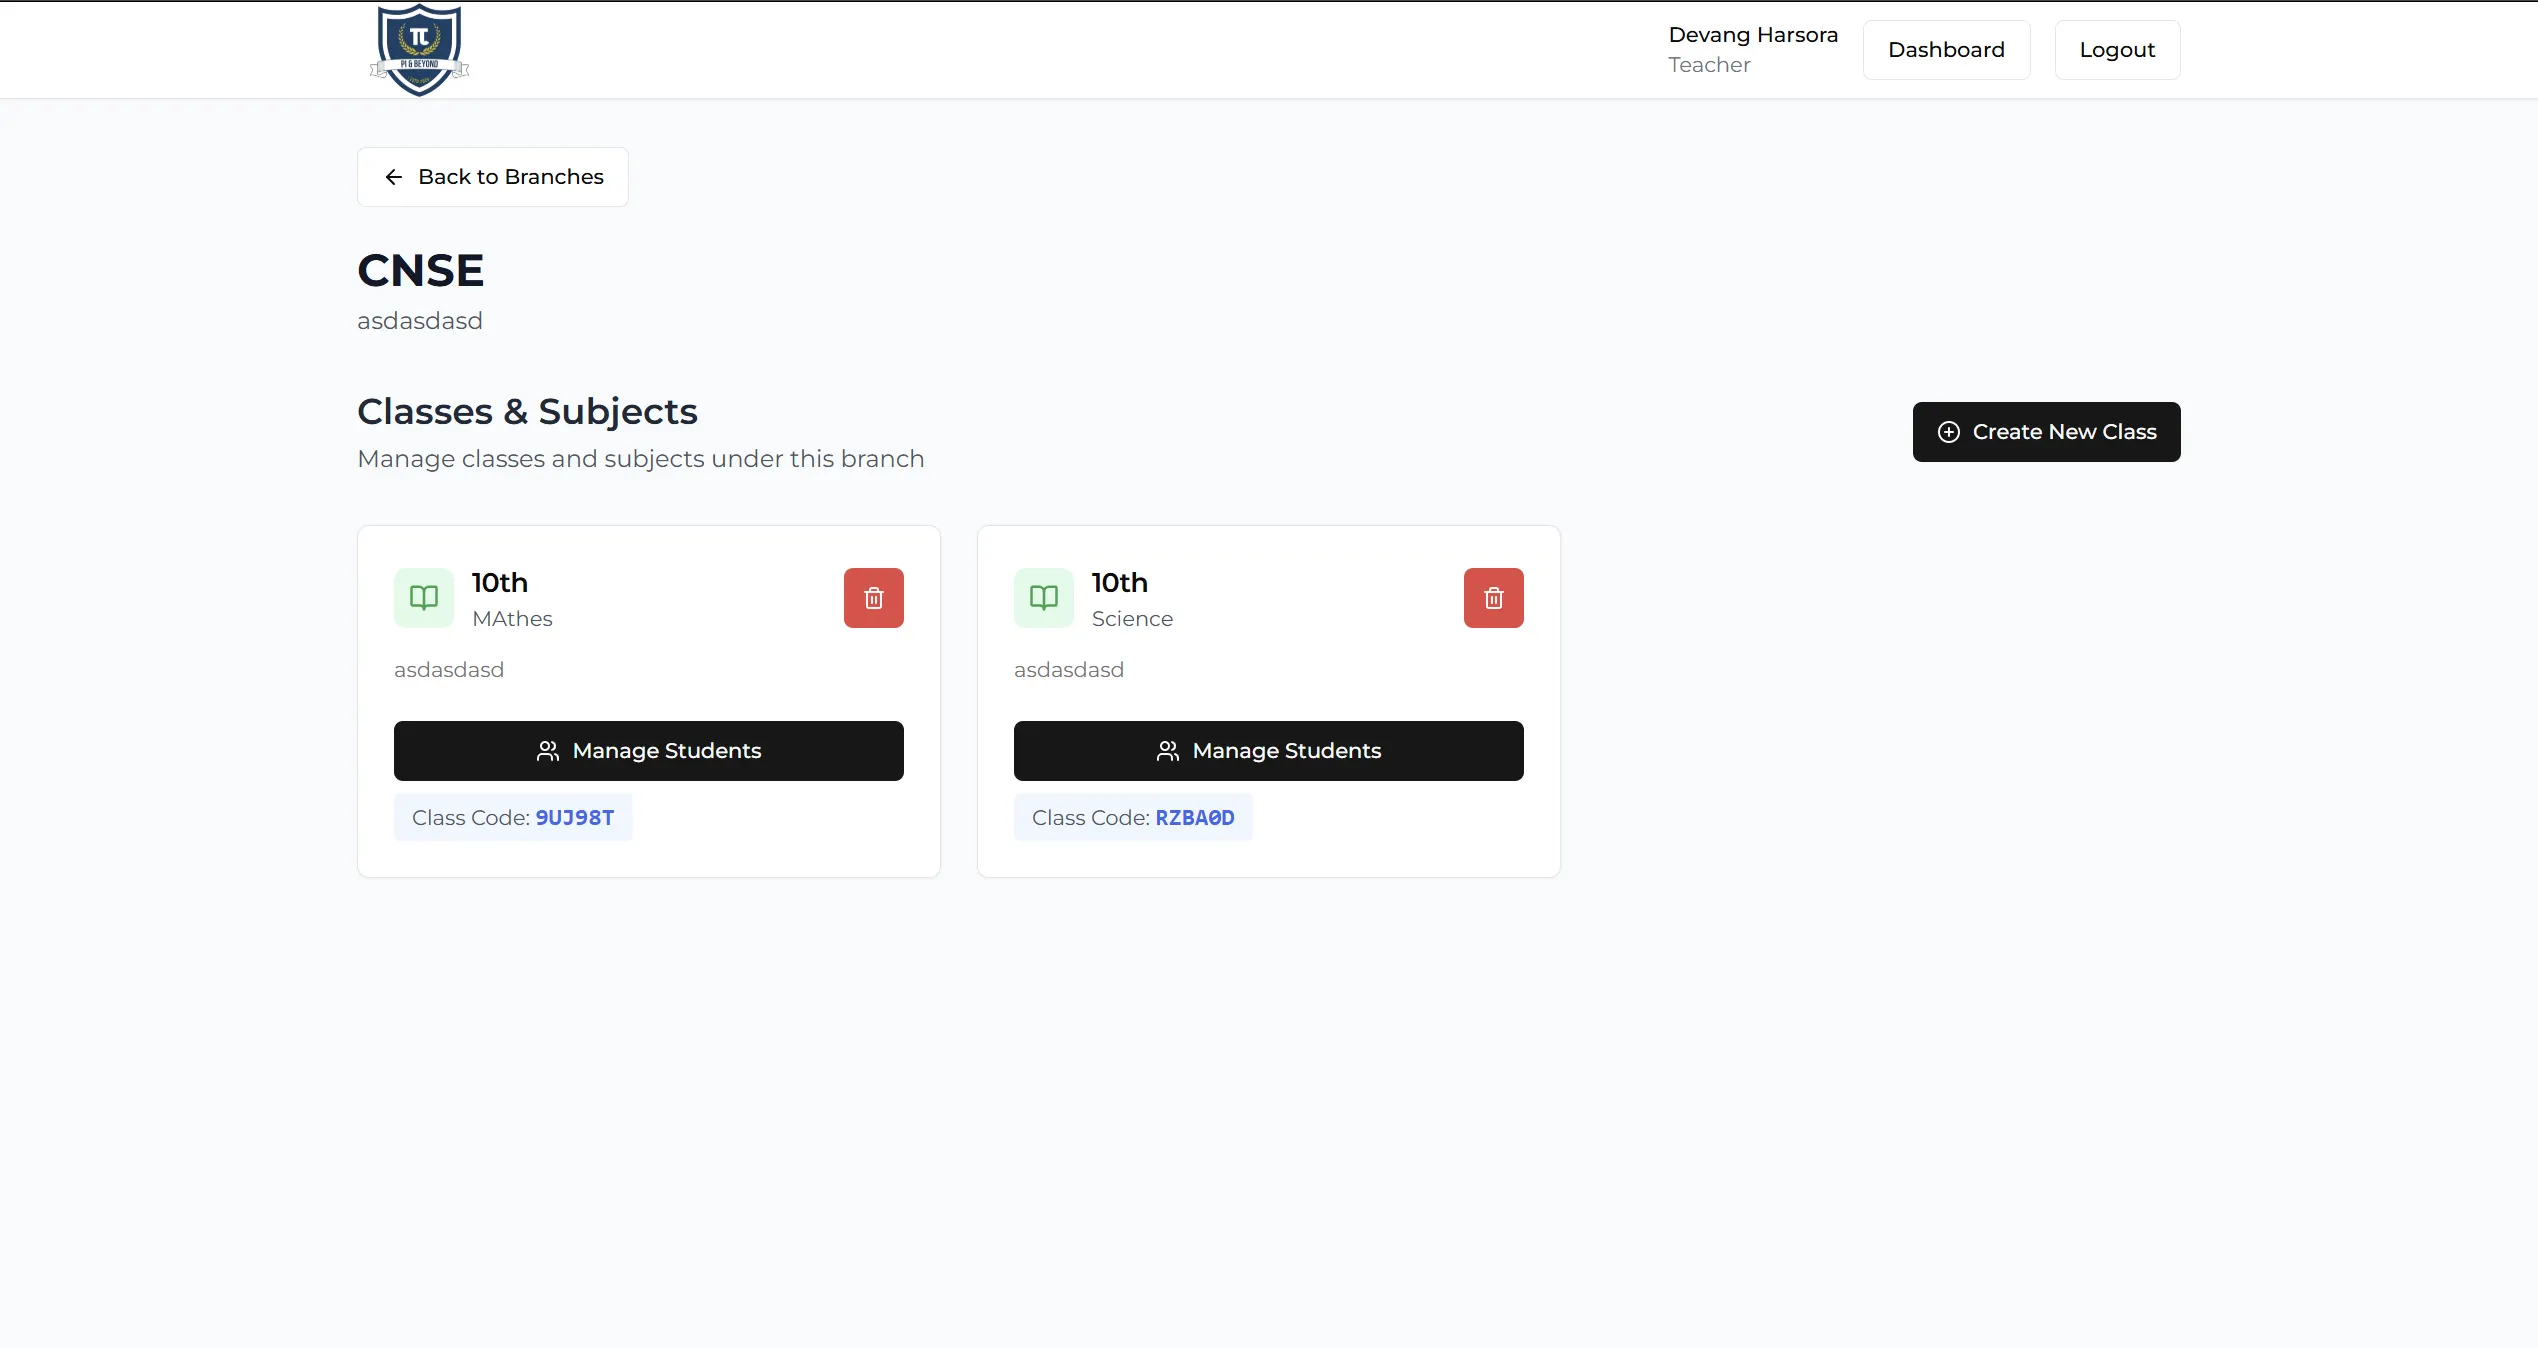Viewport: 2538px width, 1348px height.
Task: Click people icon on Science Manage Students
Action: [1168, 751]
